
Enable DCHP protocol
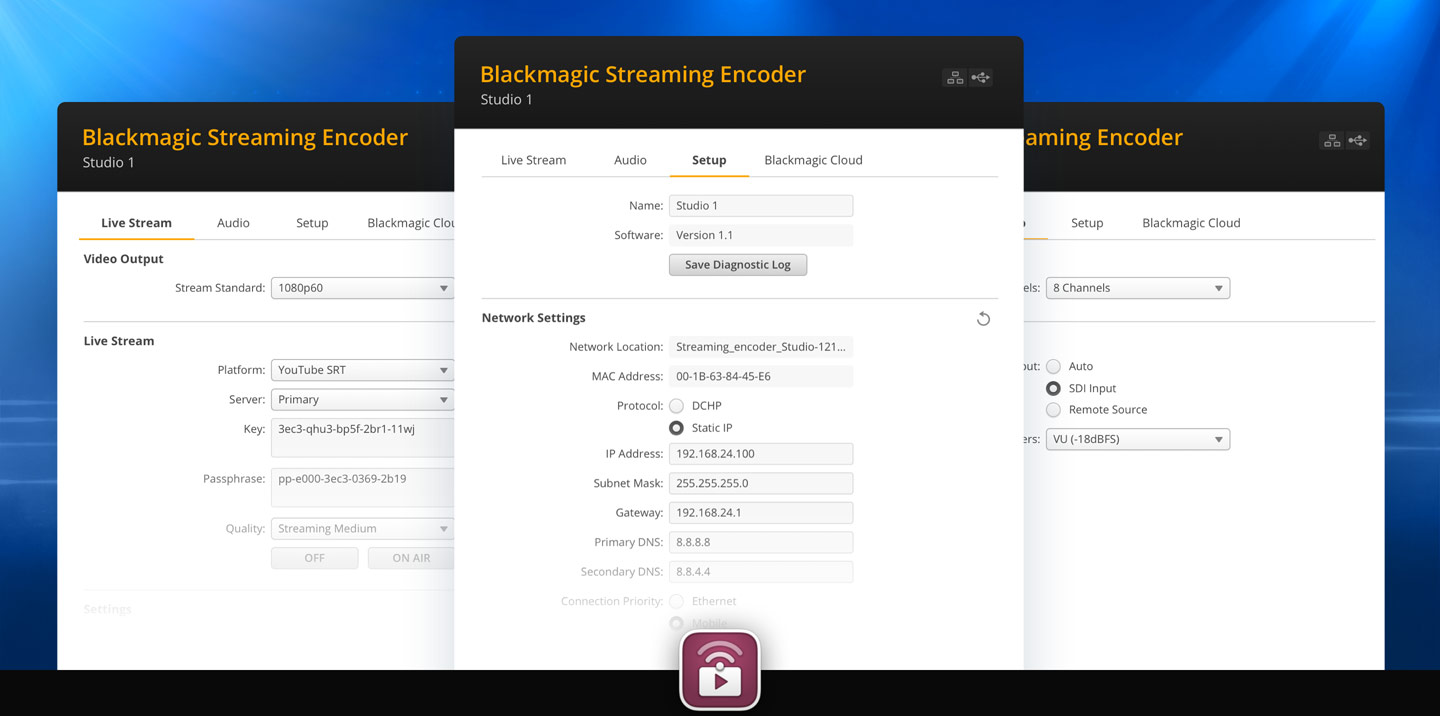point(676,405)
